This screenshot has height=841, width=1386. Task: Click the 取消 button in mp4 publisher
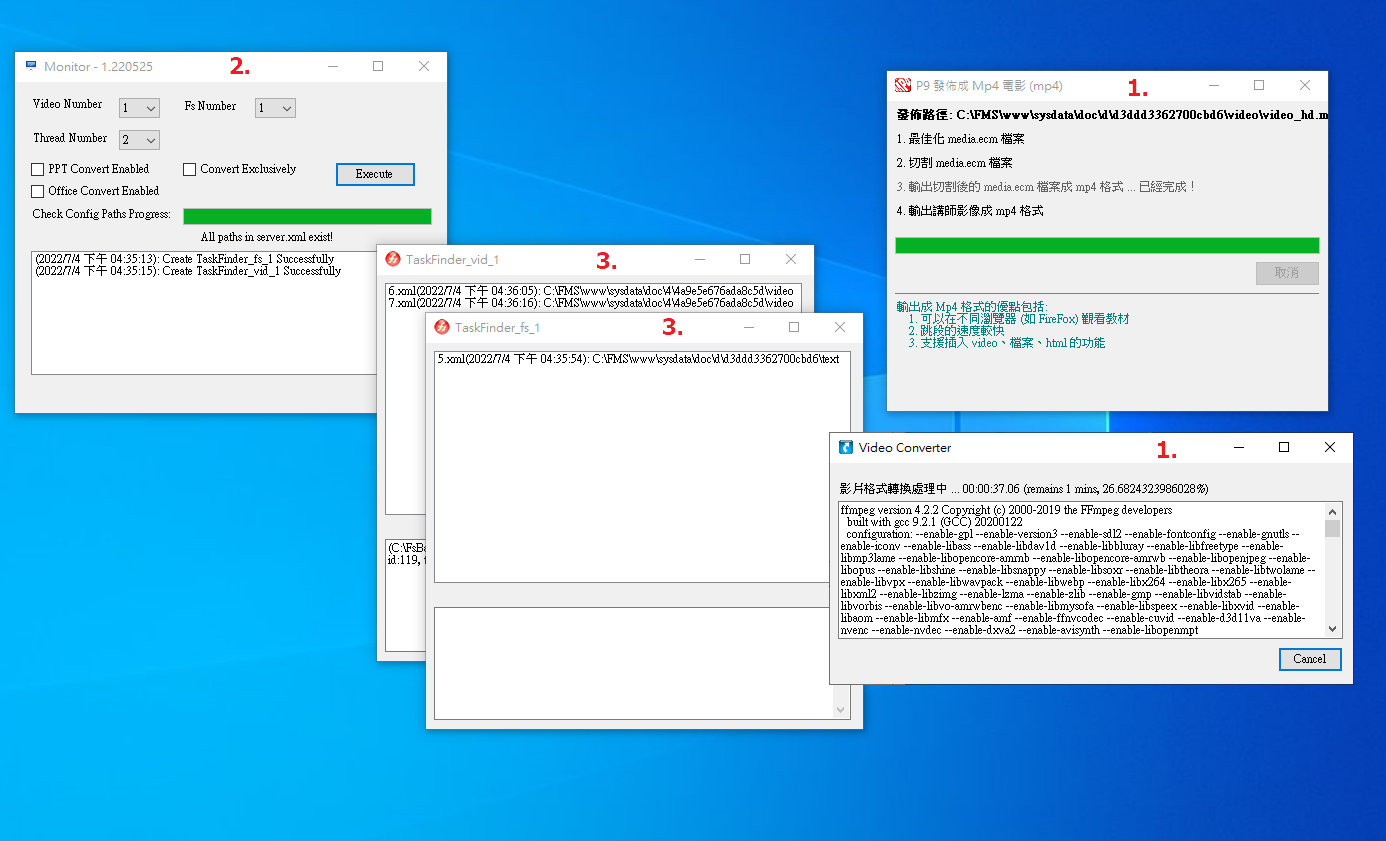point(1287,273)
